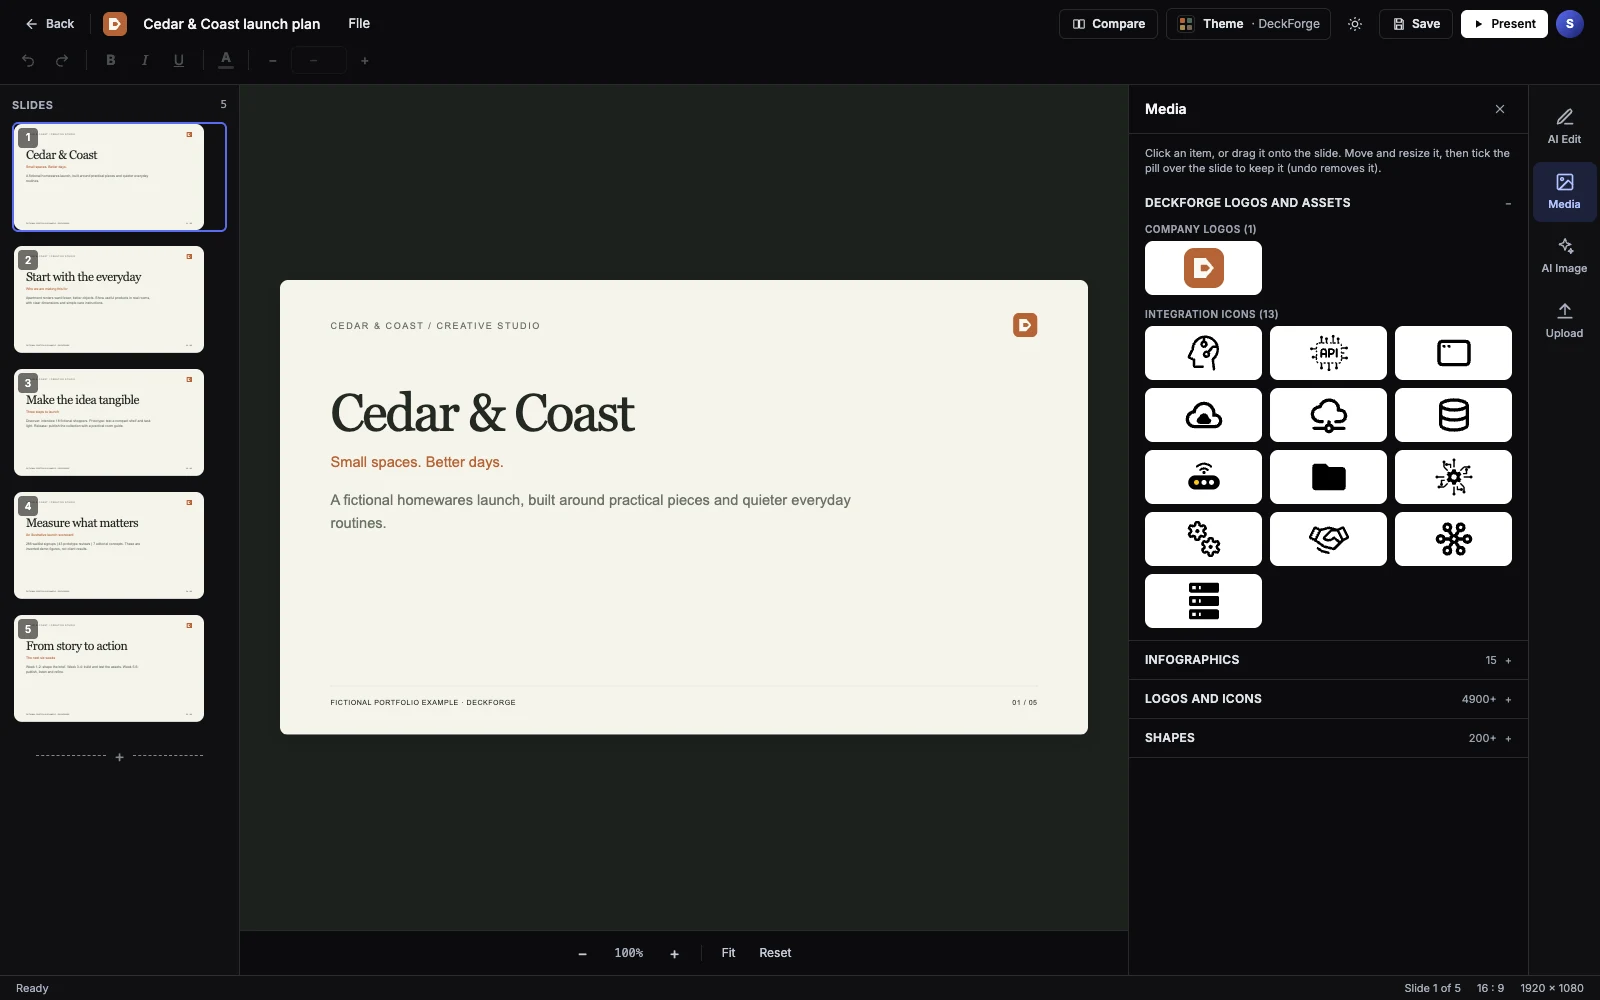This screenshot has height=1000, width=1600.
Task: Expand the Logos and Icons section
Action: click(1328, 699)
